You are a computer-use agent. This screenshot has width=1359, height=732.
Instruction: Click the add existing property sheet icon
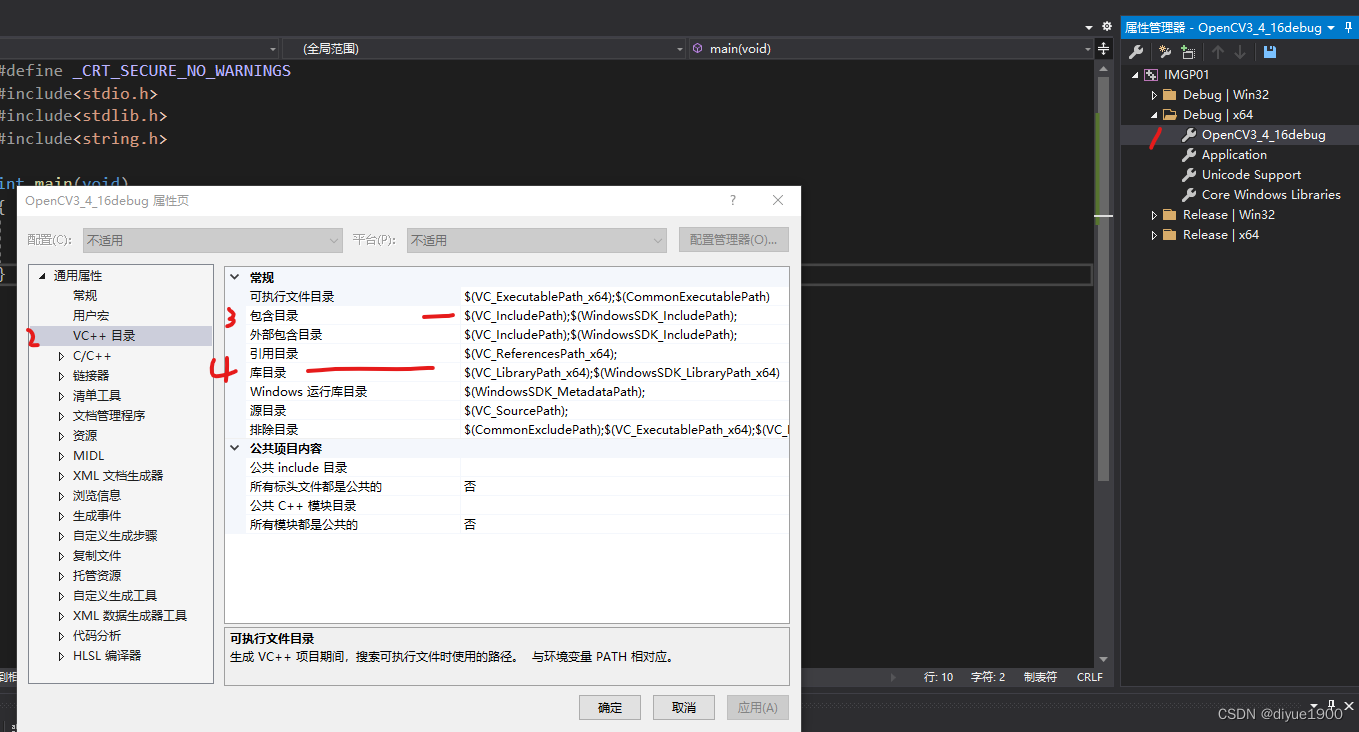tap(1188, 52)
